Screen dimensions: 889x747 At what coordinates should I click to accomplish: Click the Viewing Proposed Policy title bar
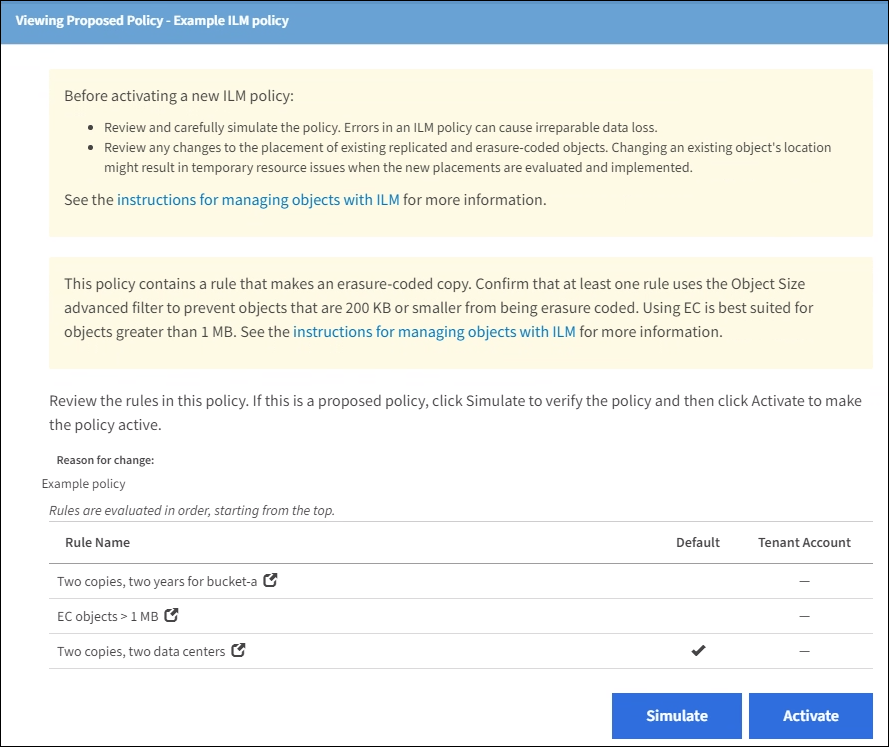tap(152, 20)
